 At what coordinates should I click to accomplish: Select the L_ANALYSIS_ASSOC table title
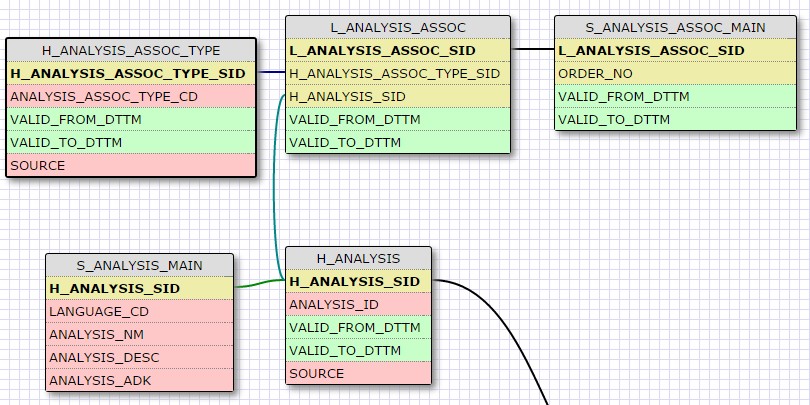[397, 27]
